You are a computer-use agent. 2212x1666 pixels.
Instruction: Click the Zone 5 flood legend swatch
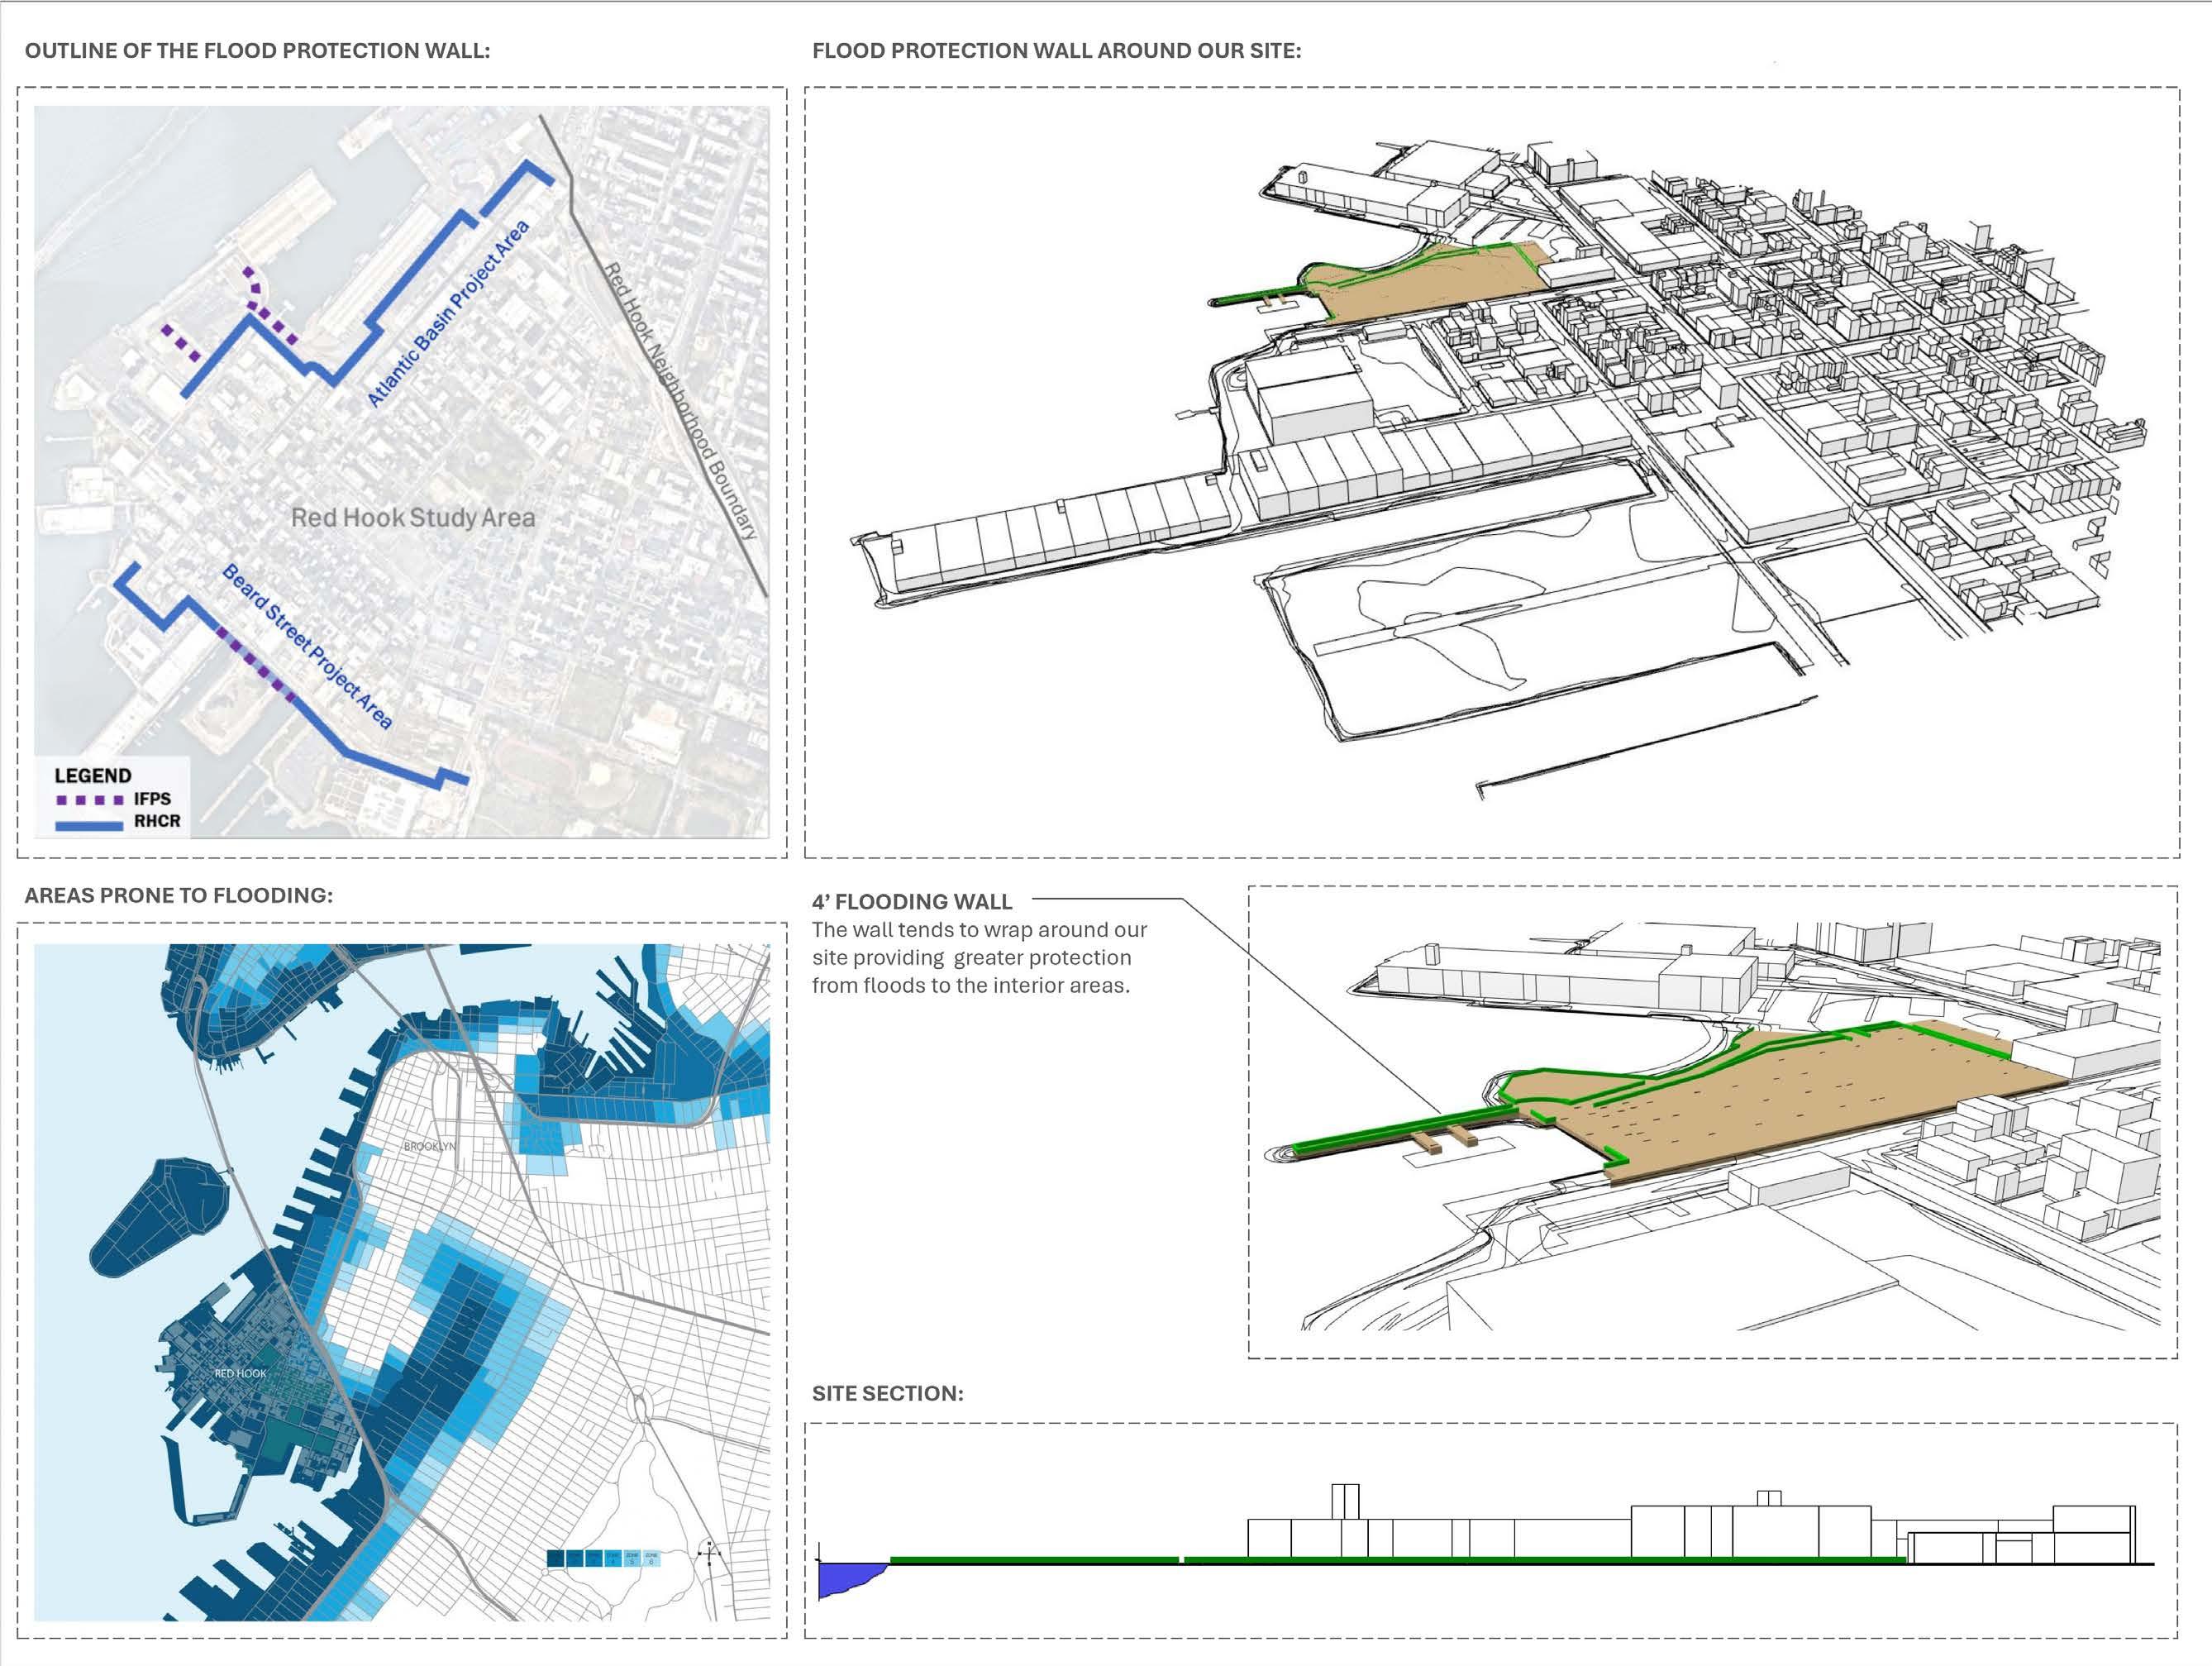coord(632,1559)
